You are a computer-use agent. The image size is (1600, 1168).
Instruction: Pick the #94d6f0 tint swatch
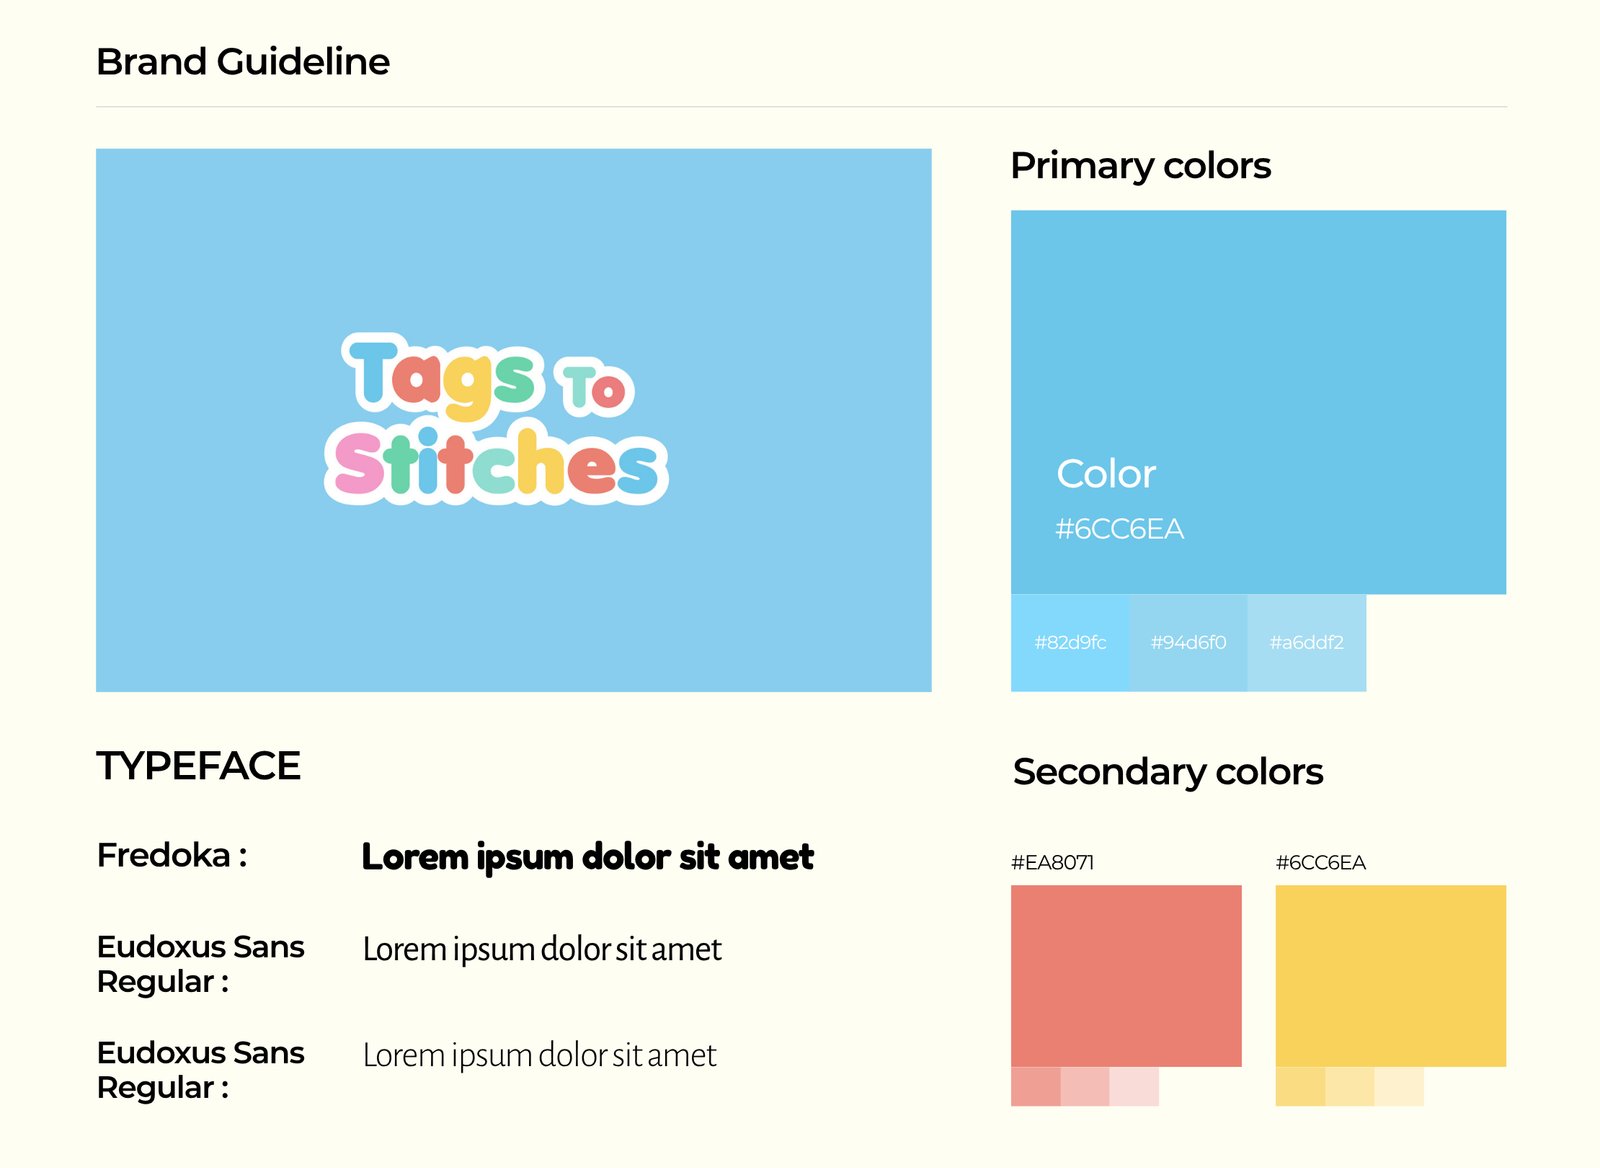(x=1188, y=643)
